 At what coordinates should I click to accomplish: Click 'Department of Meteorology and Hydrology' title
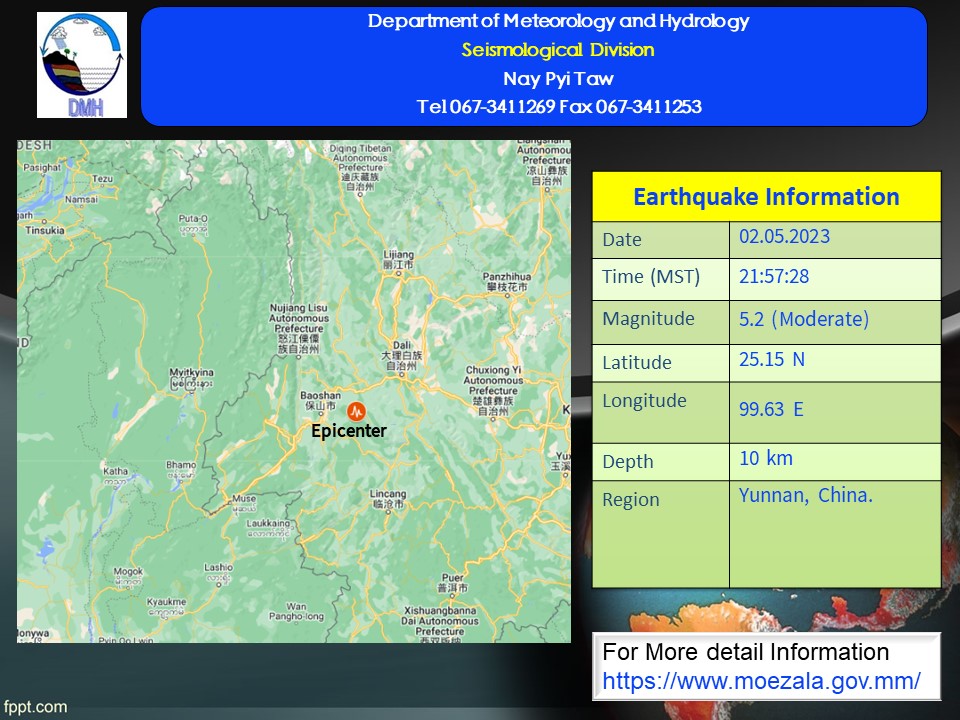558,21
